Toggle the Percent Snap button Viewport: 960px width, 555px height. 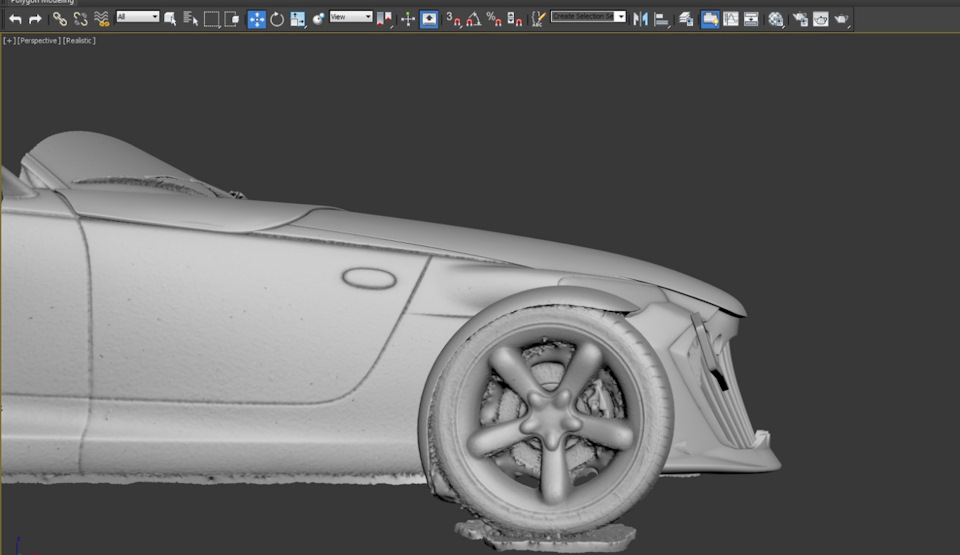pyautogui.click(x=494, y=19)
